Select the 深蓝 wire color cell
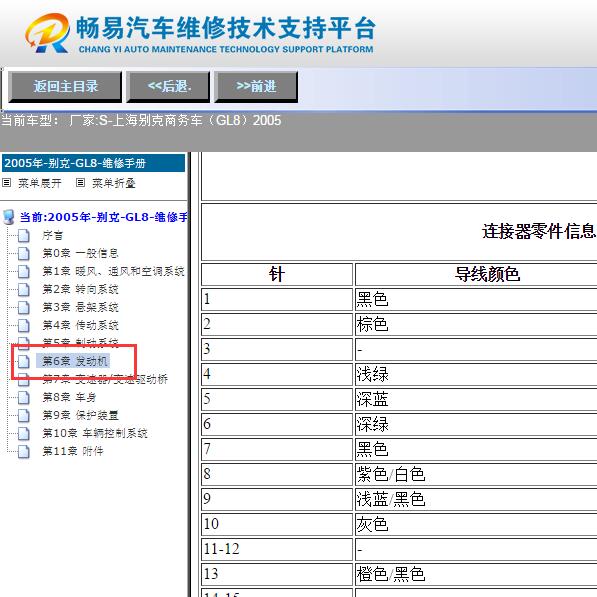 click(x=476, y=399)
